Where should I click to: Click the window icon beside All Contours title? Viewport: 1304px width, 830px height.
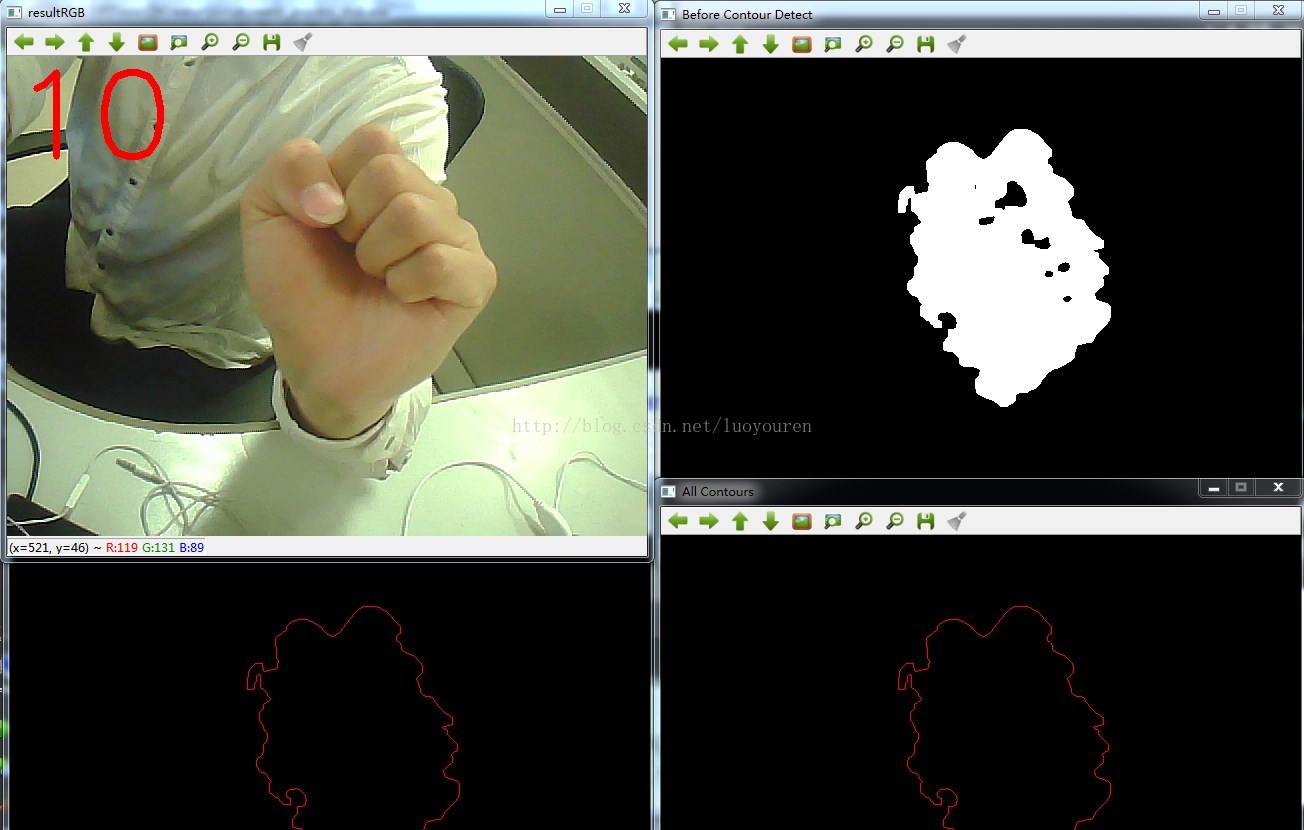coord(669,492)
